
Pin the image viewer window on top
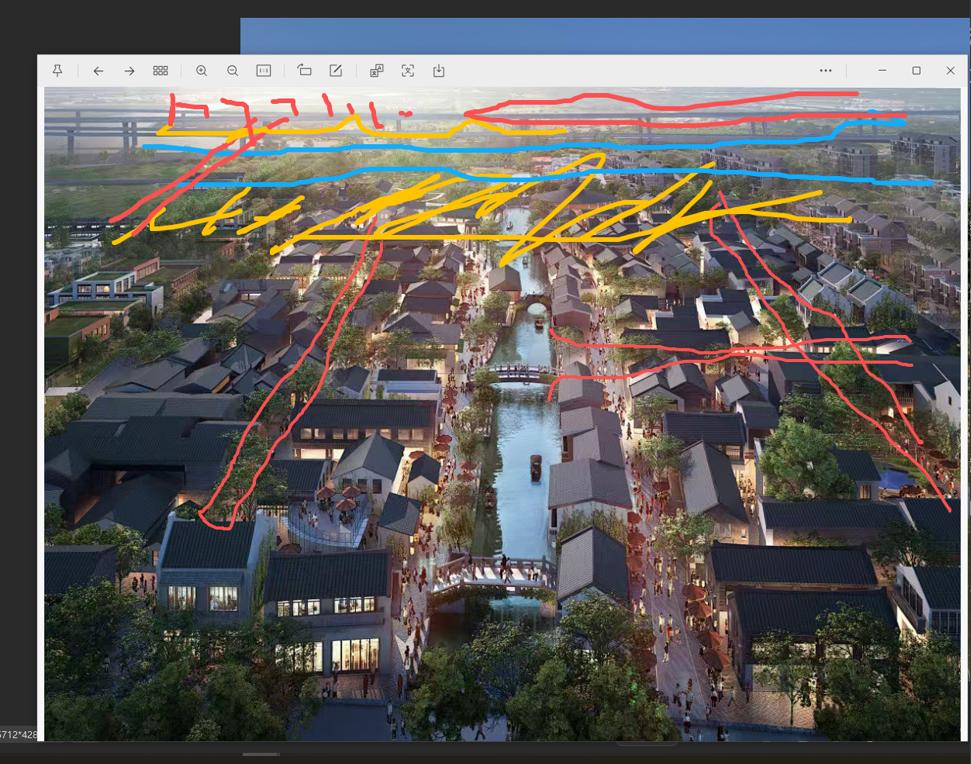coord(57,71)
